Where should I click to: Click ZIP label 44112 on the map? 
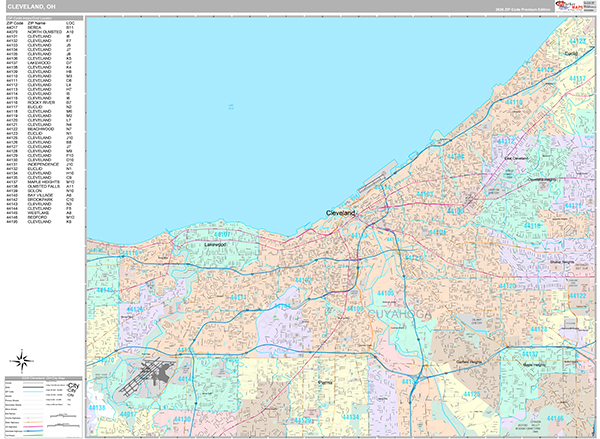(x=506, y=141)
